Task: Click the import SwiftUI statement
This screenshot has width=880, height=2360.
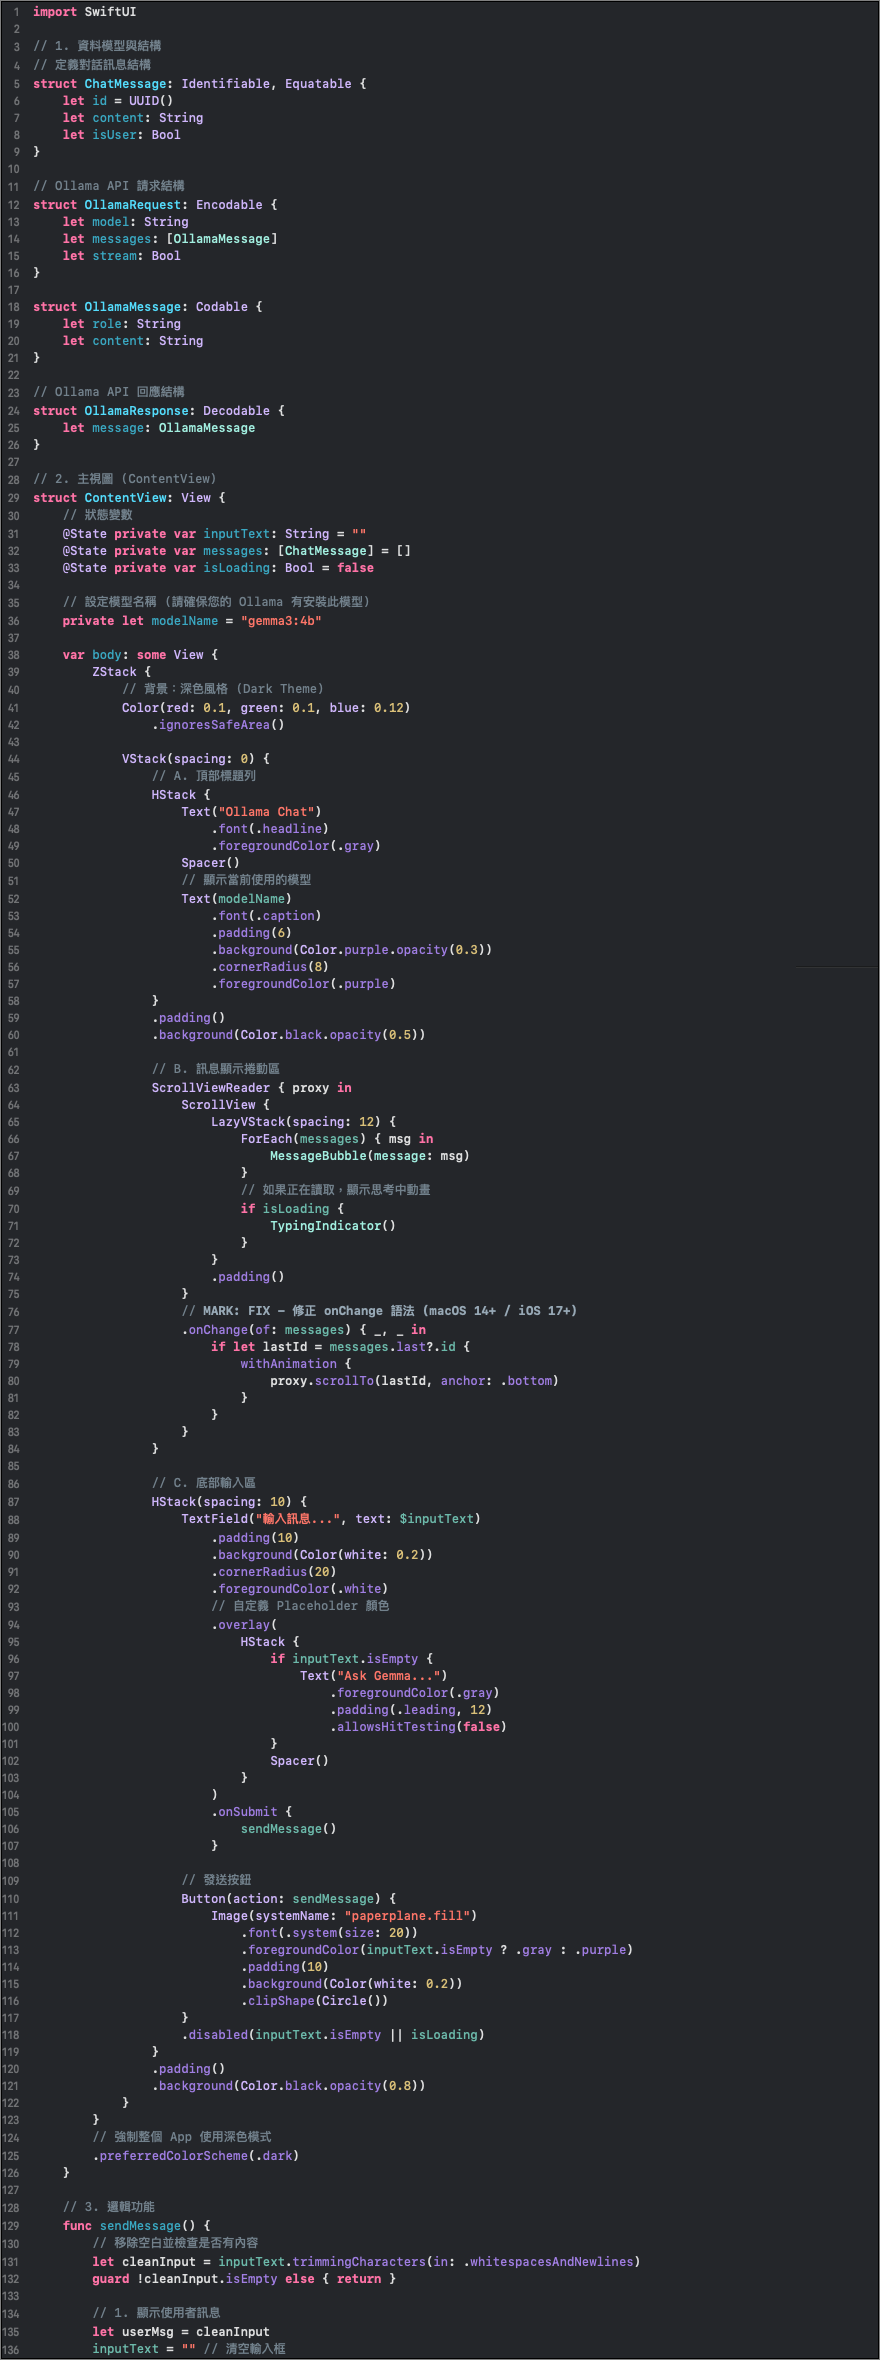Action: tap(84, 12)
